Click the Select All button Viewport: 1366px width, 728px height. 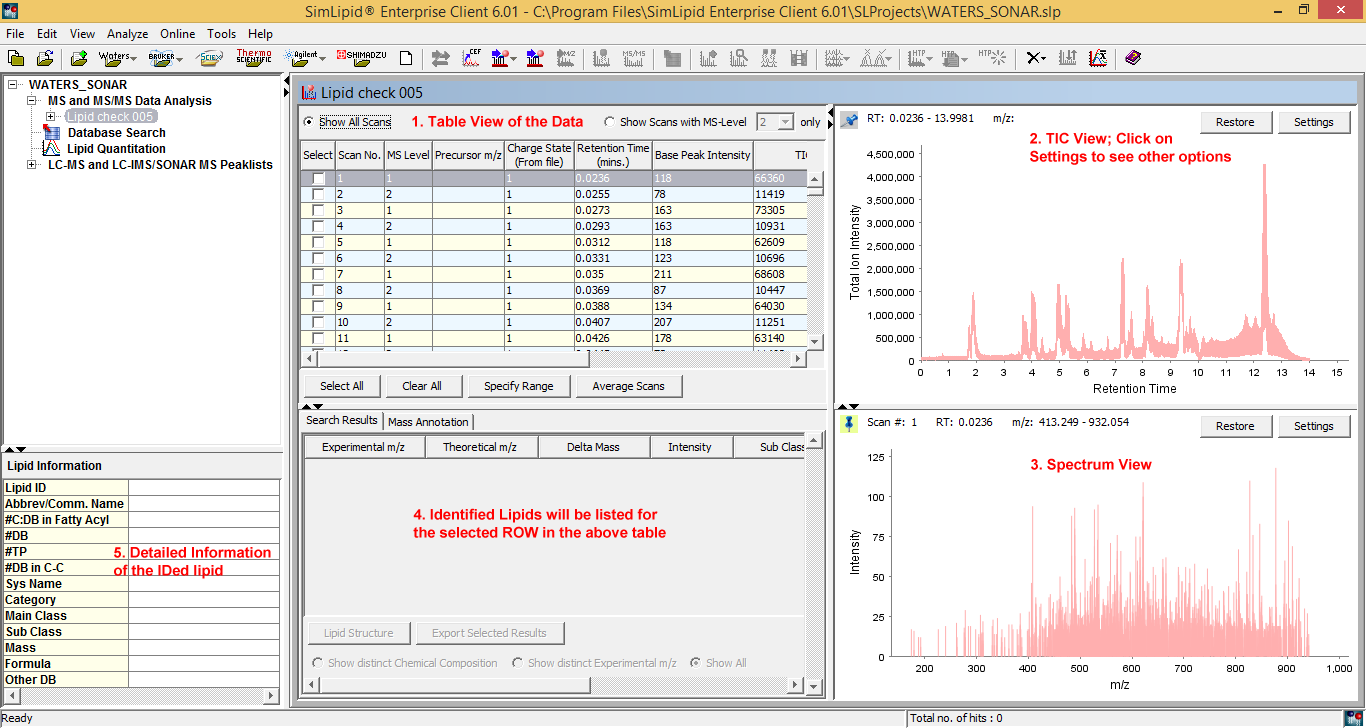coord(342,386)
